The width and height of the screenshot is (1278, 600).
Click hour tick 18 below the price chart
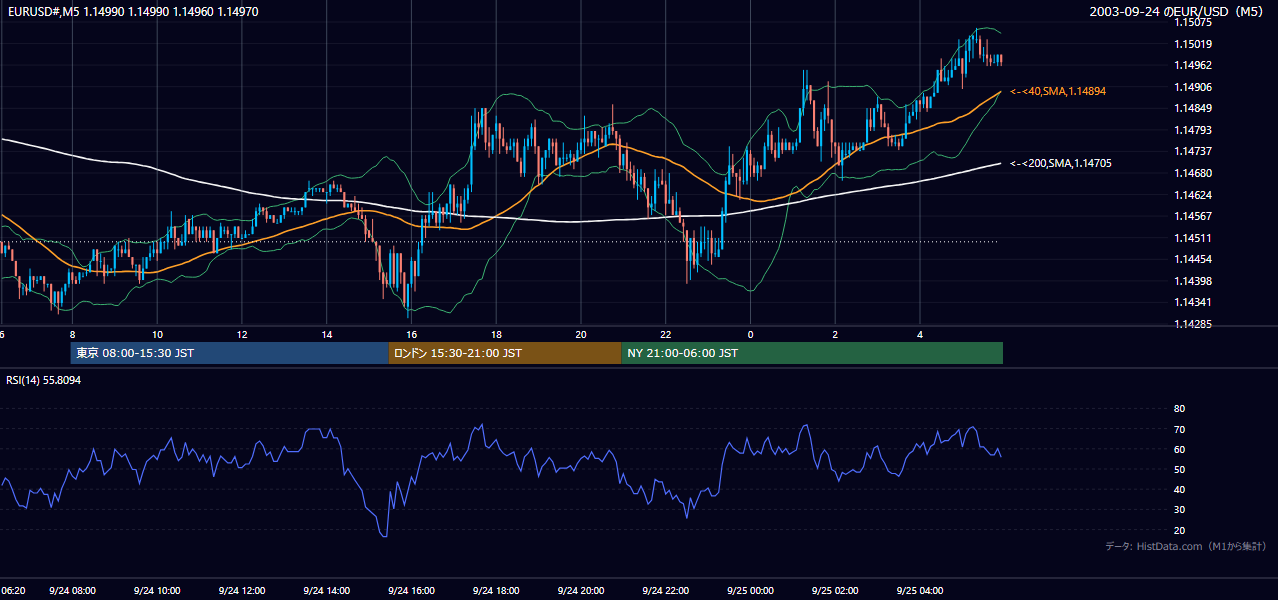pyautogui.click(x=496, y=334)
